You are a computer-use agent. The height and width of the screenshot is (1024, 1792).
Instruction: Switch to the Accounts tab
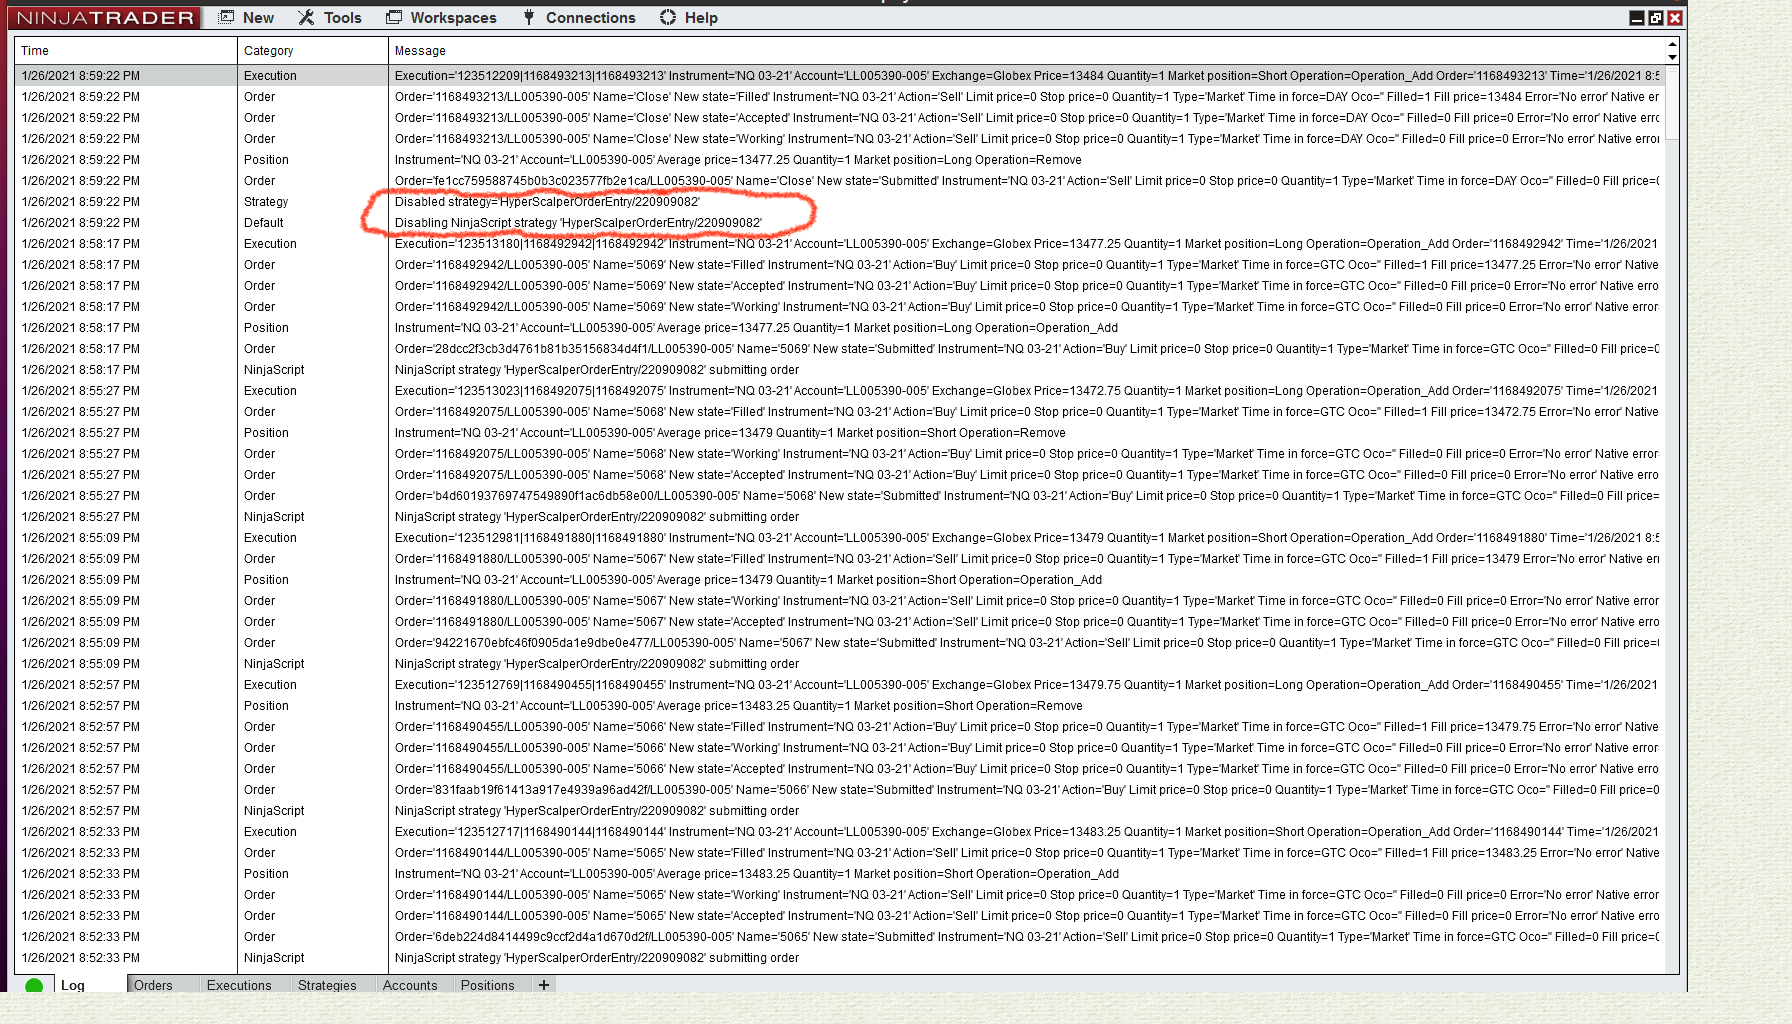tap(410, 985)
